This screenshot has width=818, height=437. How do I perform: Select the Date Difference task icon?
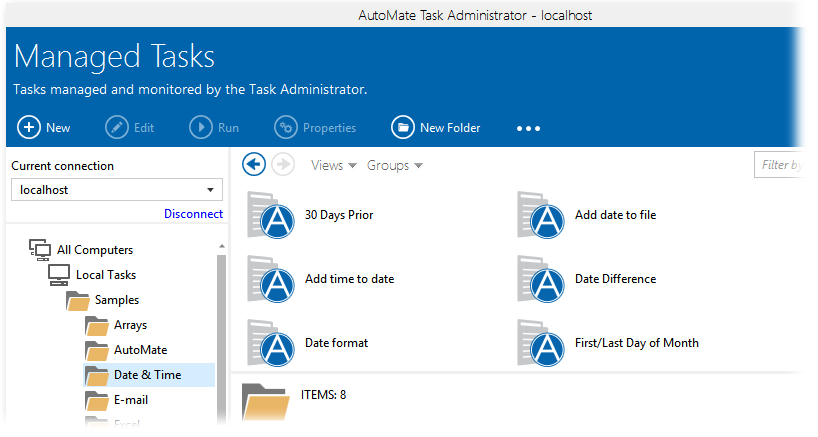point(540,279)
